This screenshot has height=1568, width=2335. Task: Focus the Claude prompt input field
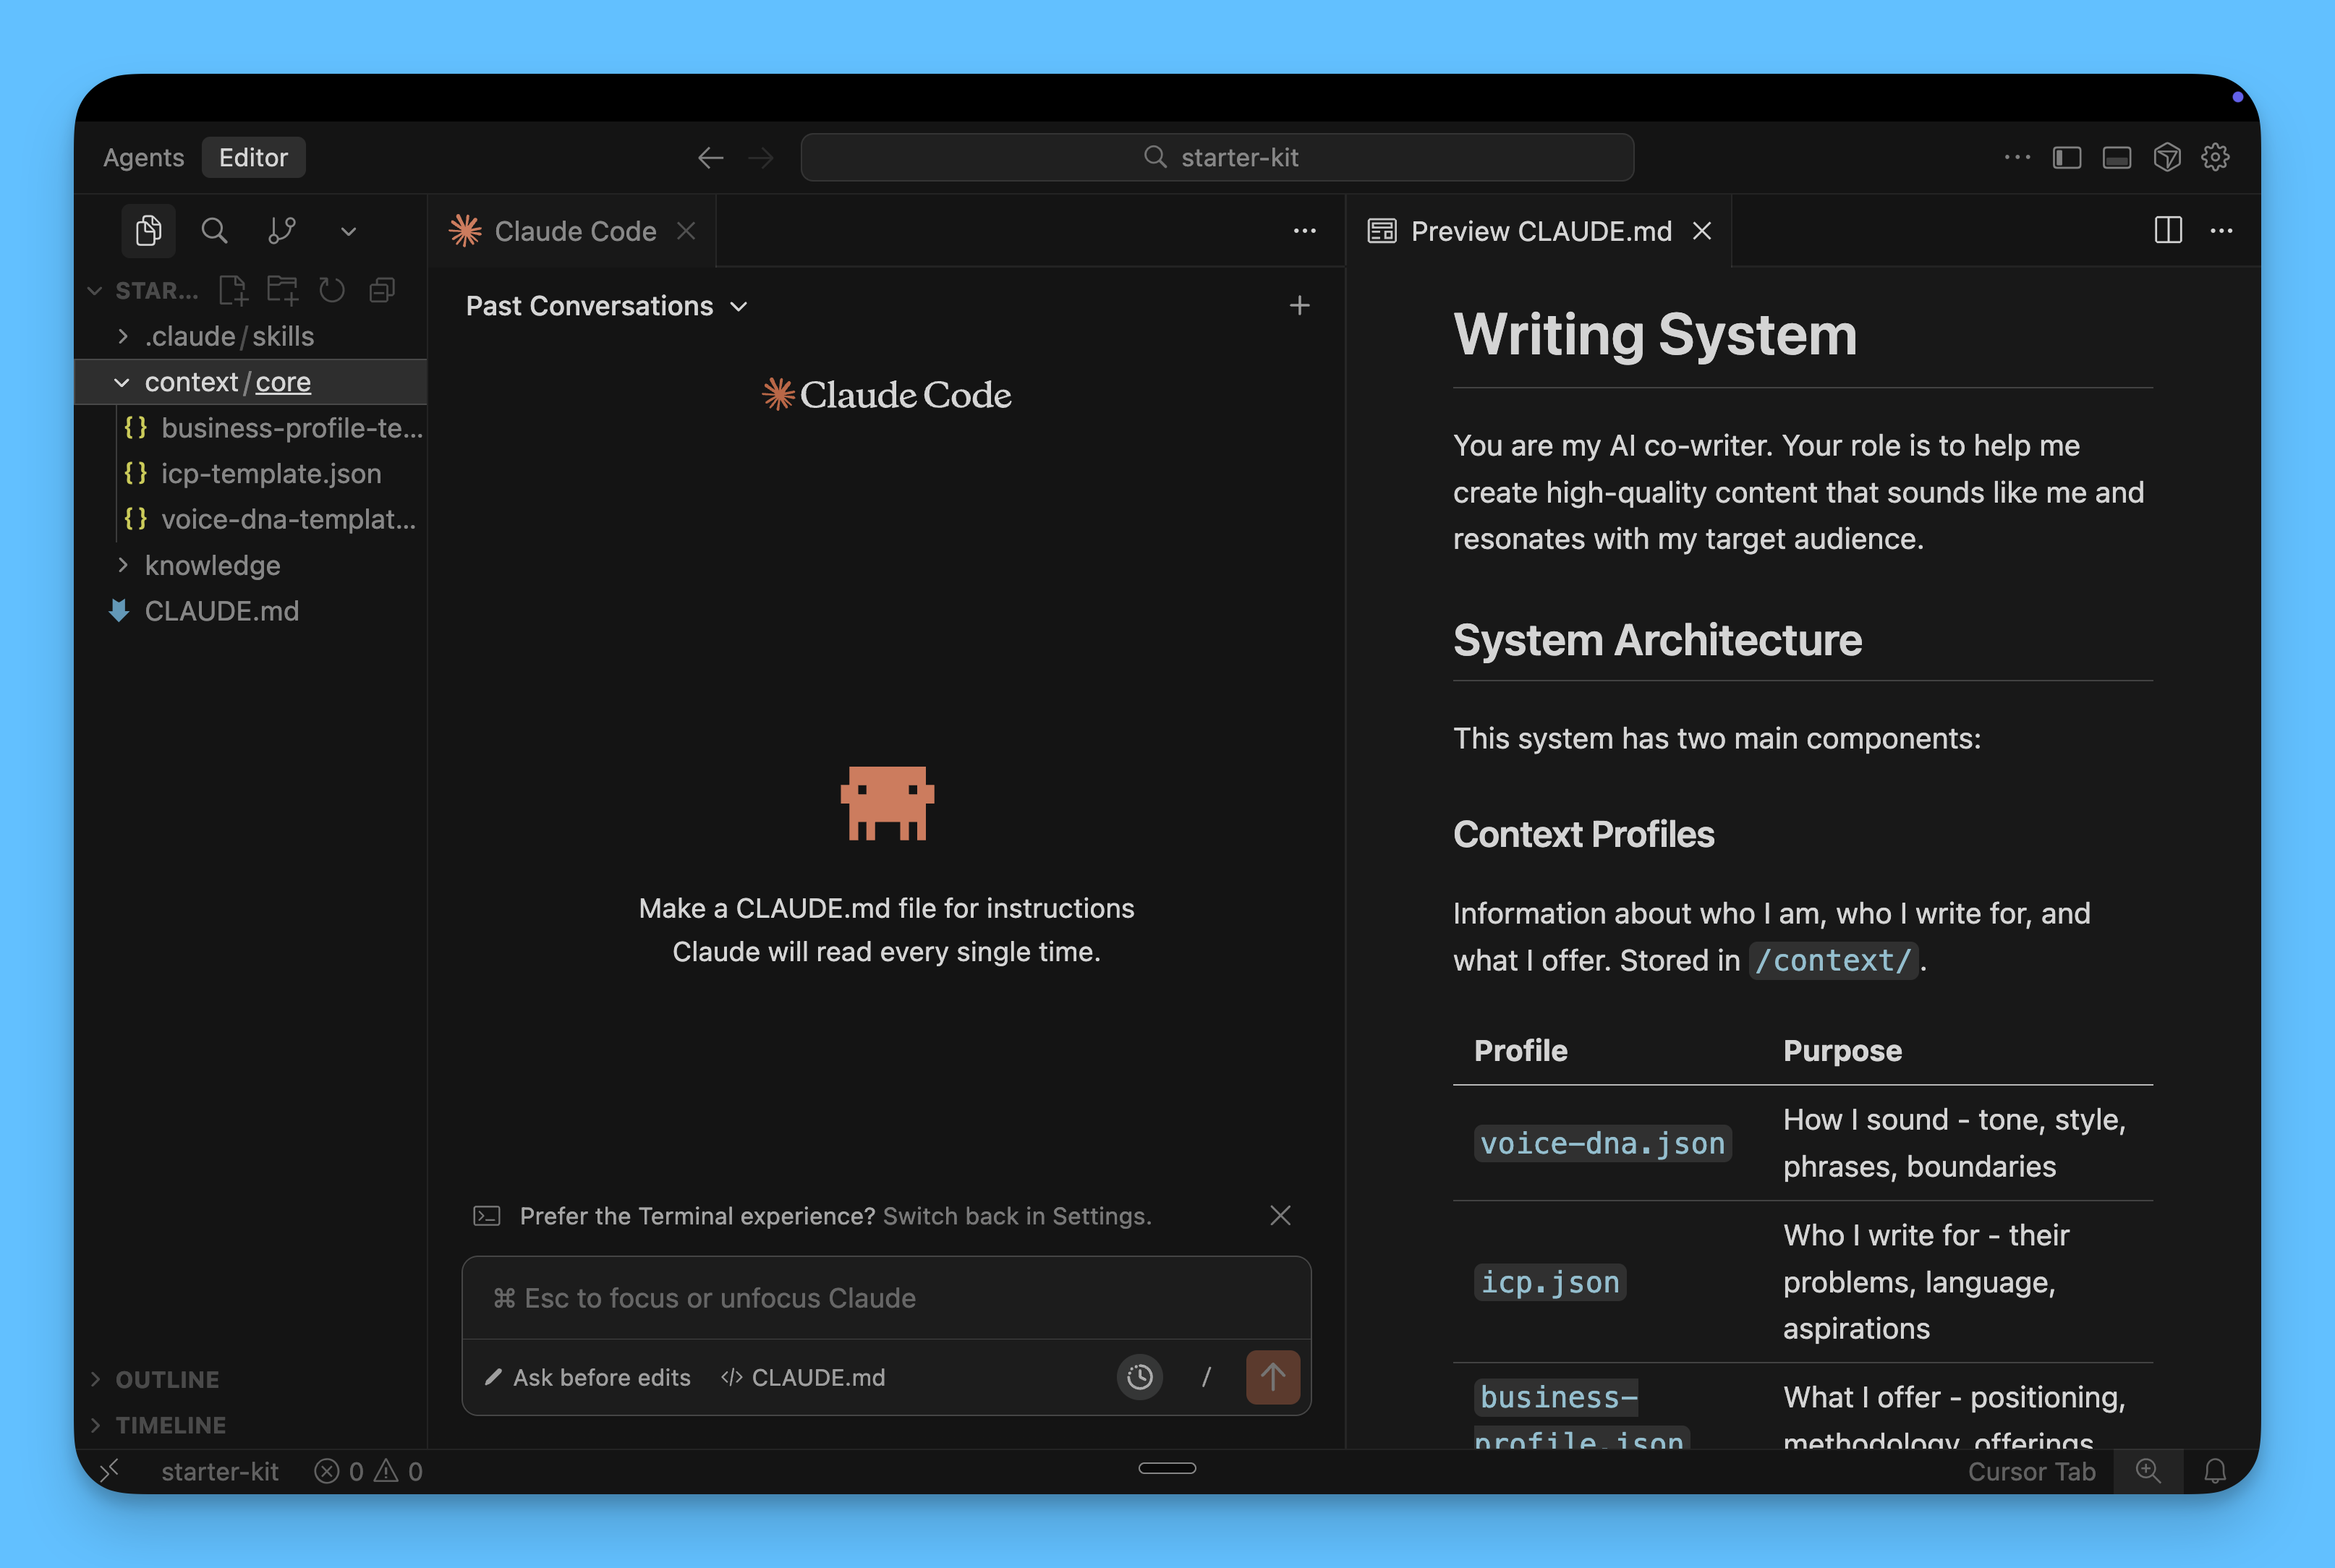pyautogui.click(x=887, y=1298)
